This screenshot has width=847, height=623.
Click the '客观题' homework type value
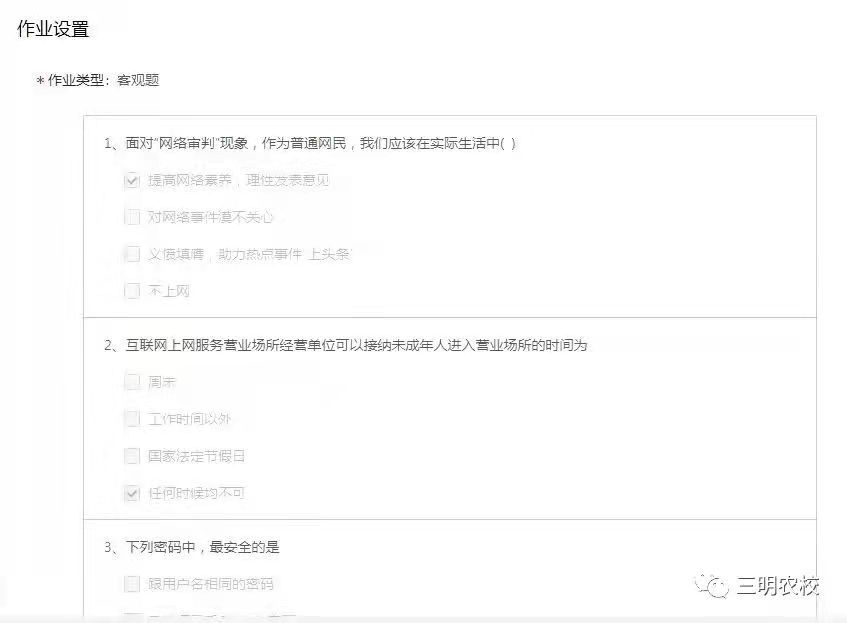point(138,81)
